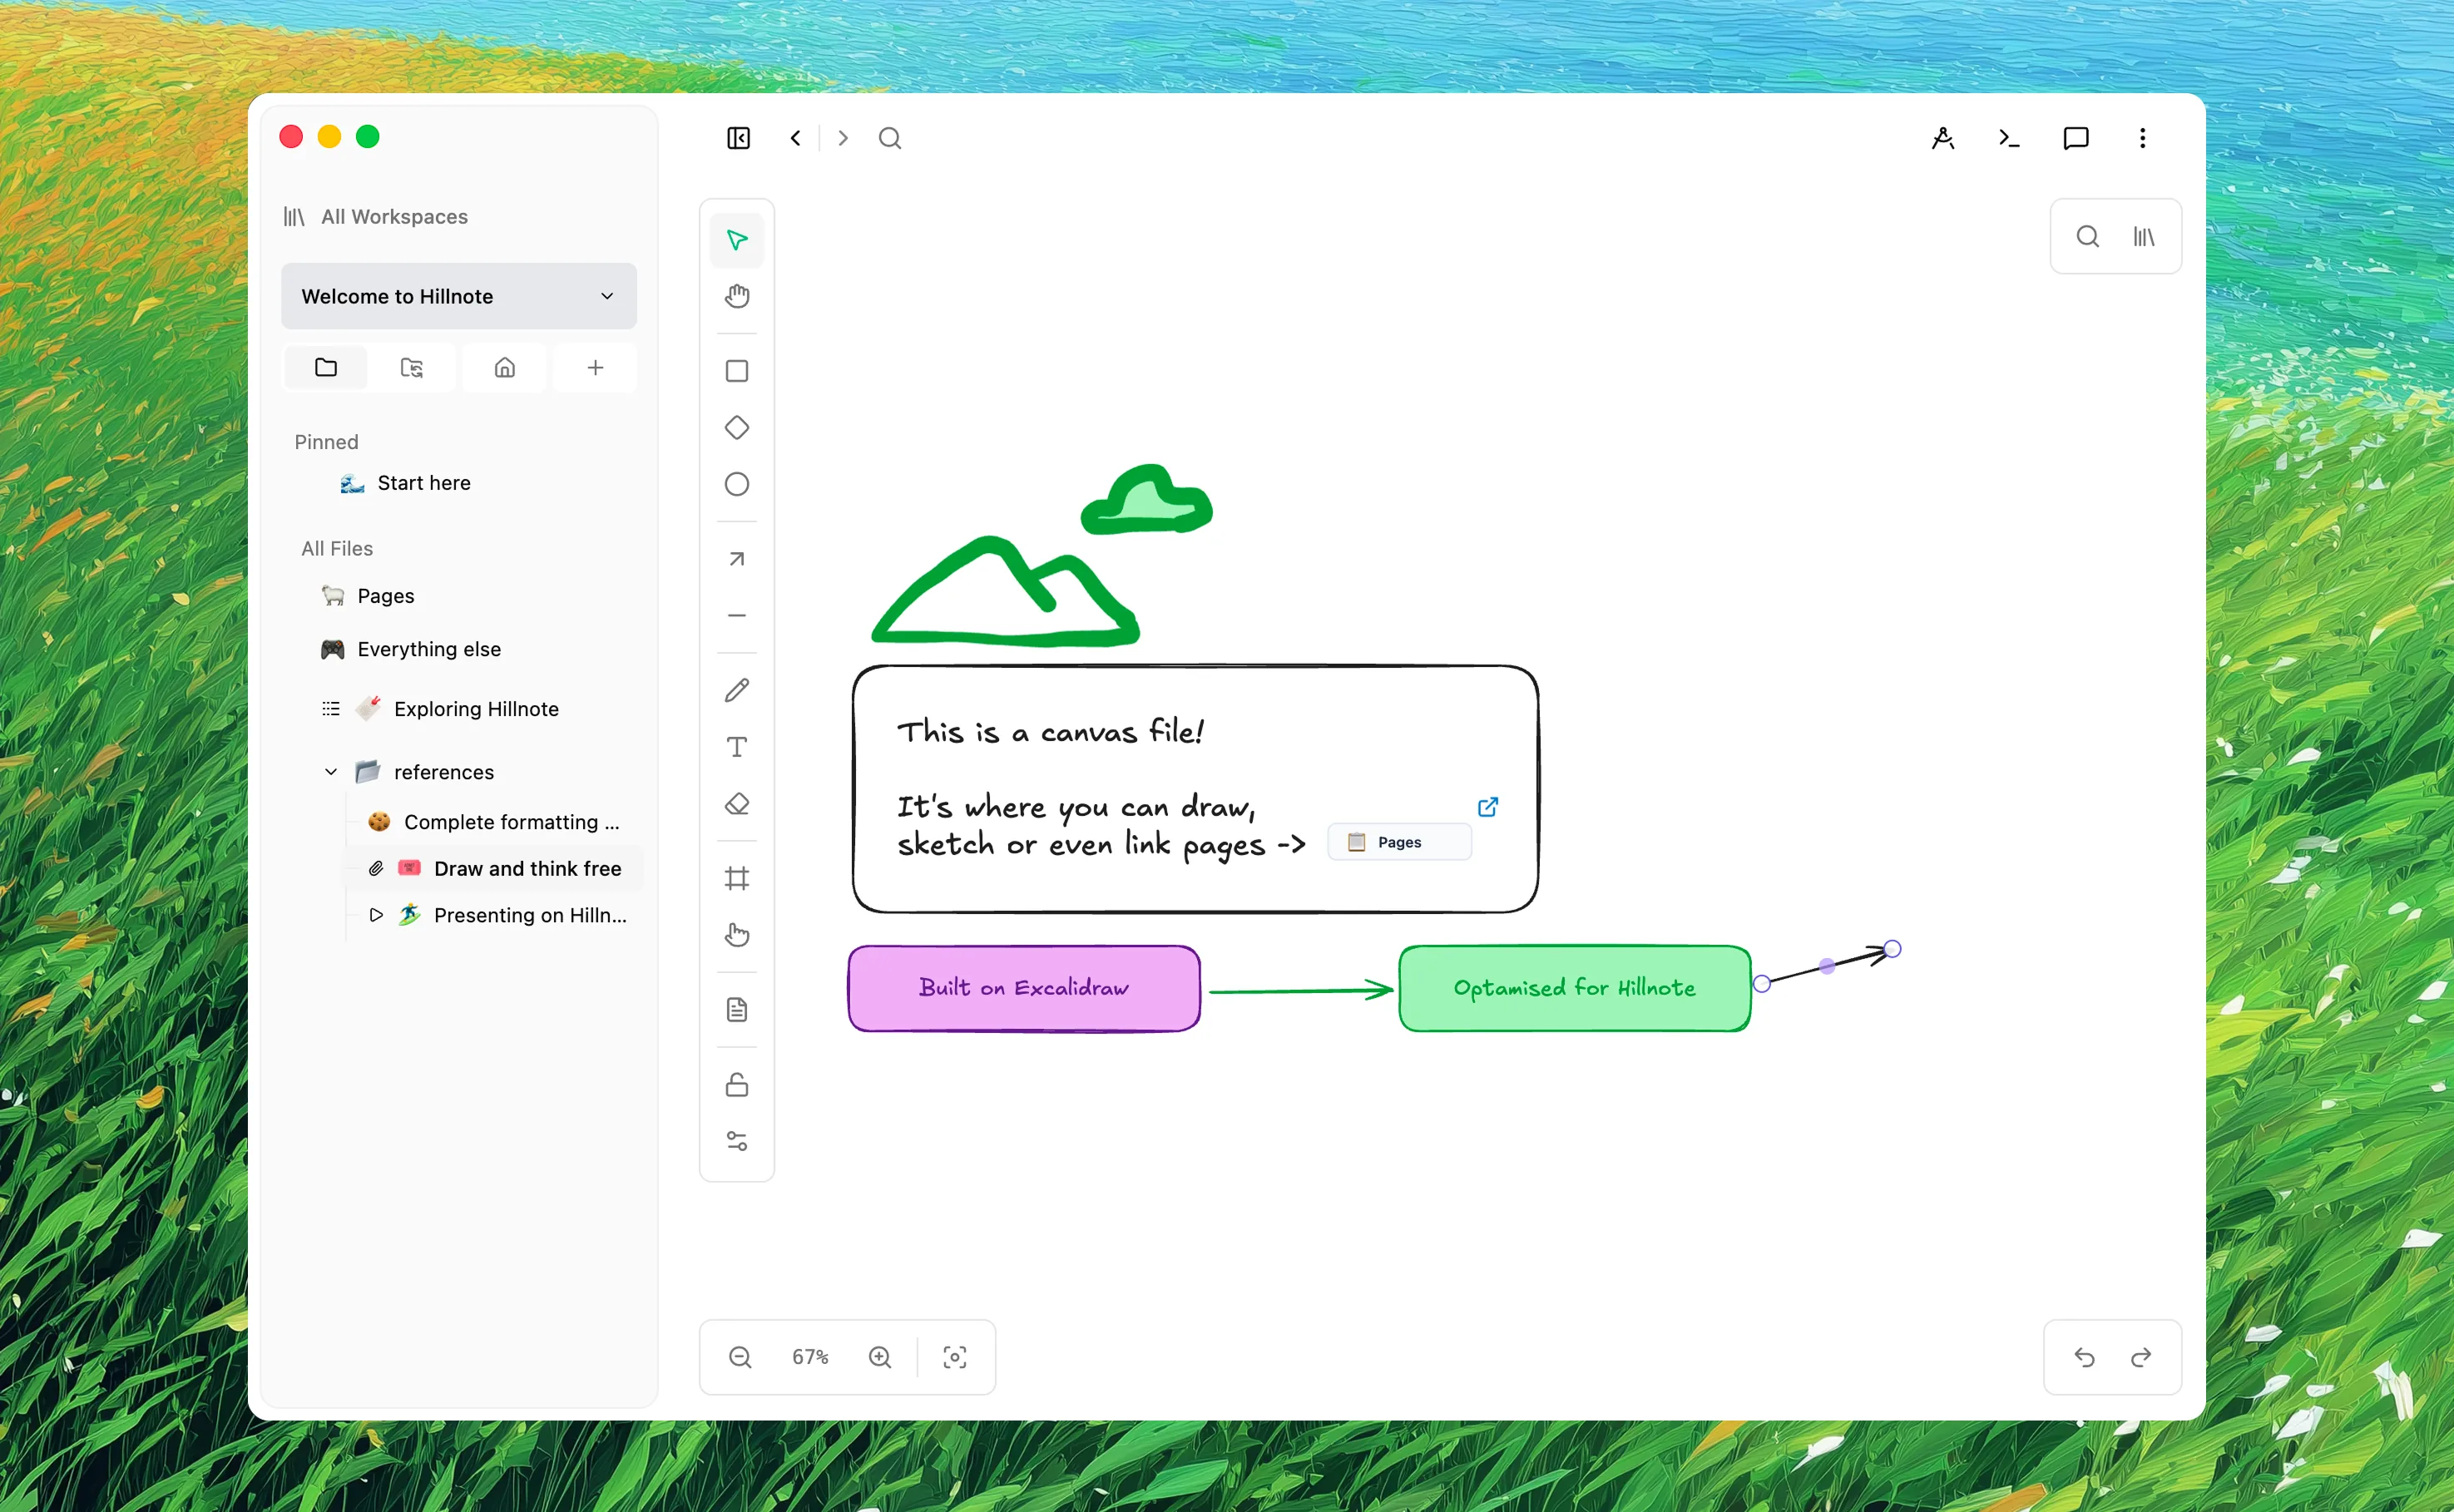The width and height of the screenshot is (2454, 1512).
Task: Expand the Presenting on Hillnote item
Action: pos(376,915)
